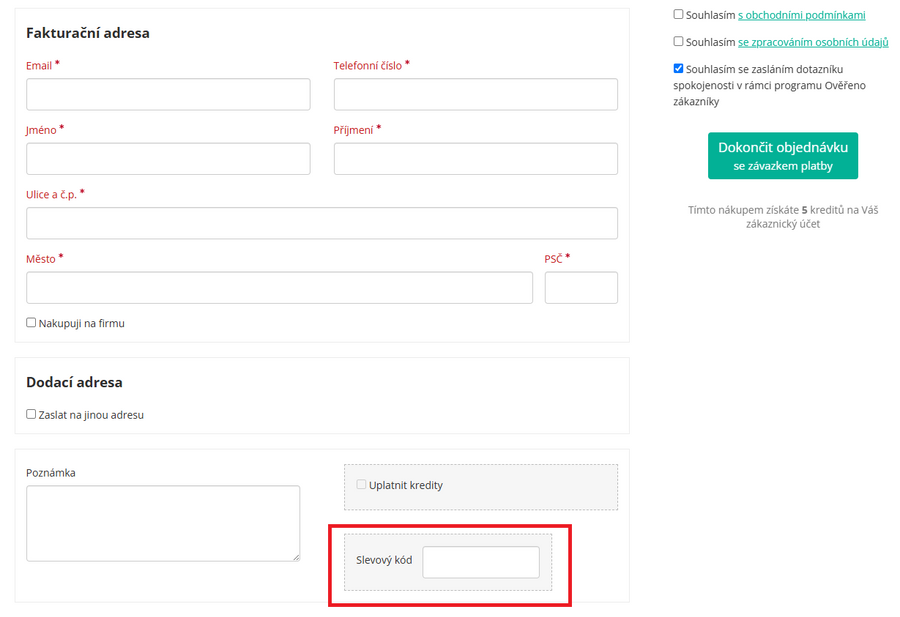Screen dimensions: 900x617
Task: Tick the checkbox for zpracováním osobních údajů consent
Action: (678, 42)
